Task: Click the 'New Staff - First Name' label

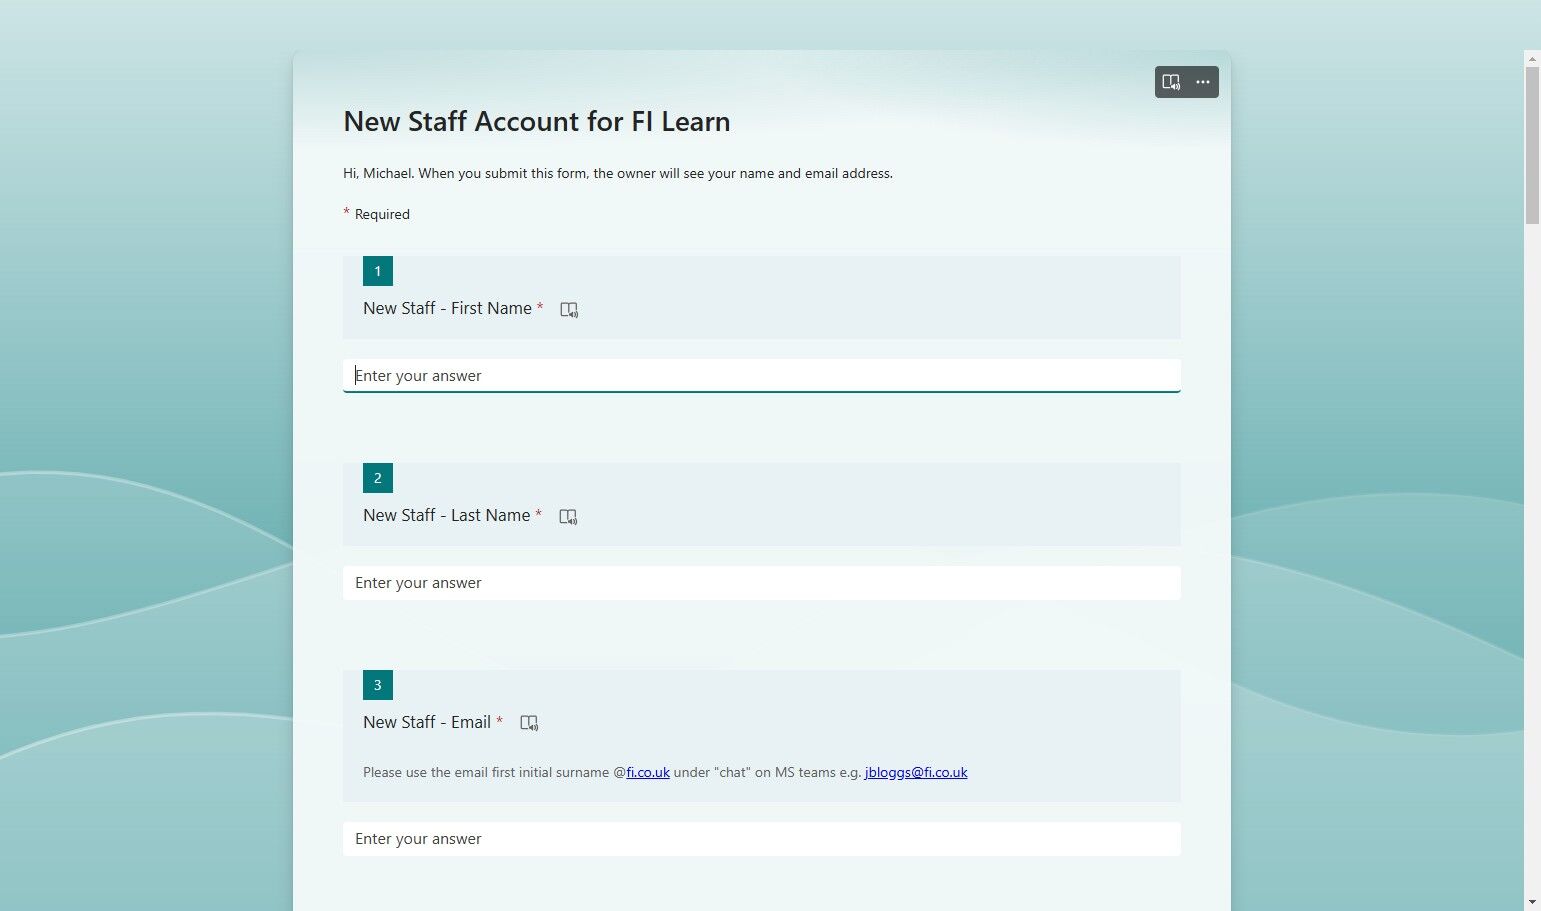Action: click(x=447, y=308)
